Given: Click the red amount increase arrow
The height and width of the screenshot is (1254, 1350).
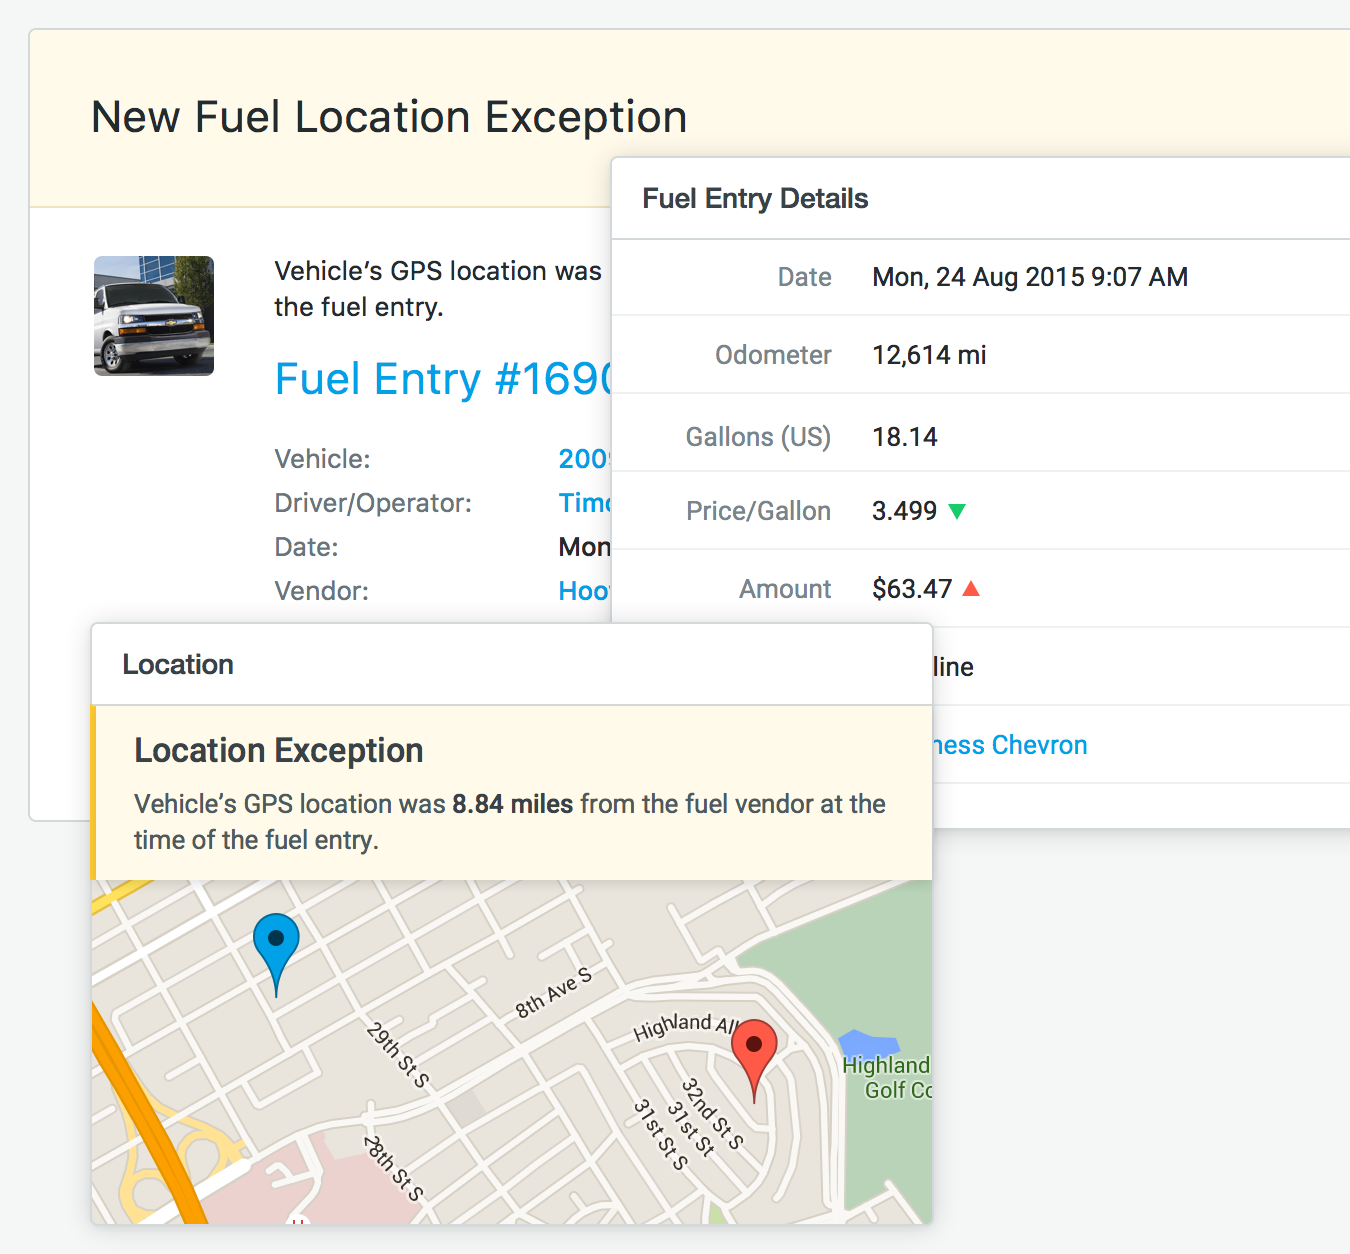Looking at the screenshot, I should point(970,589).
